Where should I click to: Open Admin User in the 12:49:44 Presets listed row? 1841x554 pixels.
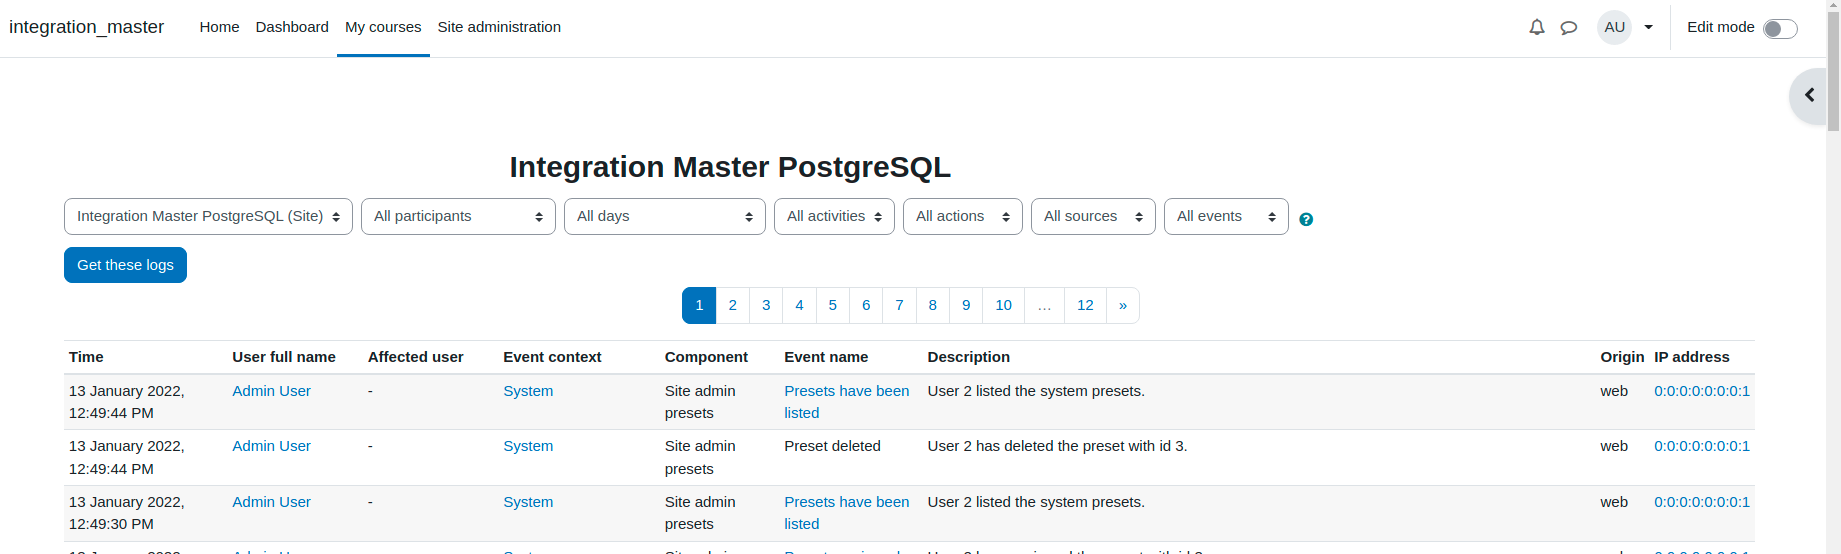click(271, 391)
